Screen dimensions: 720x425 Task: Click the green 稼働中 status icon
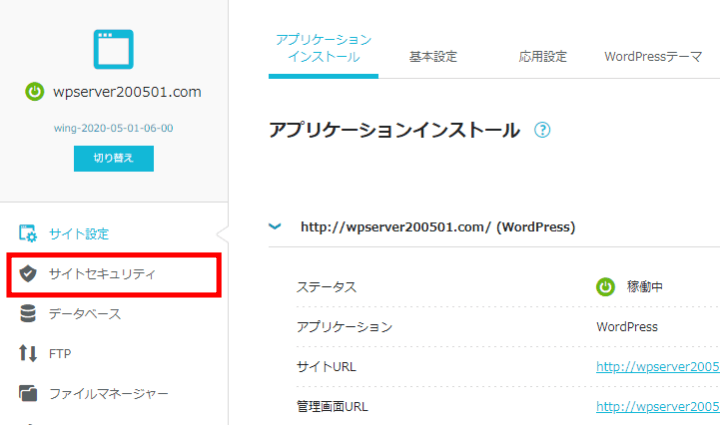(605, 287)
